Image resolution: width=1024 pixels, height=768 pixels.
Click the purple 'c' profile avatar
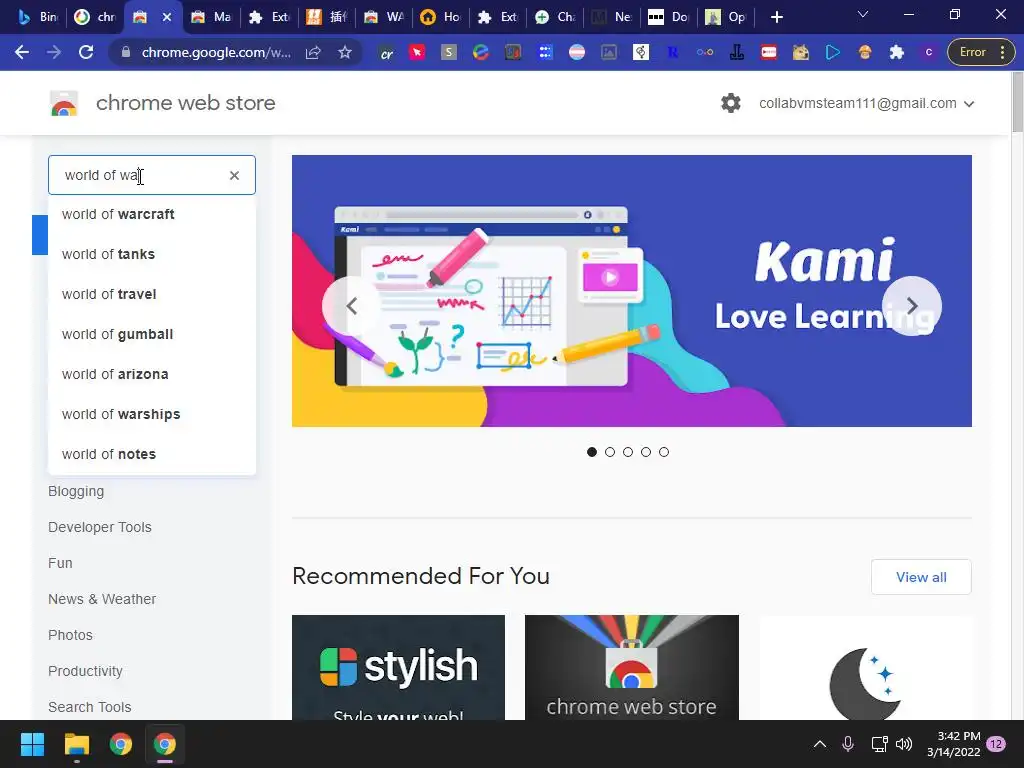pyautogui.click(x=929, y=52)
